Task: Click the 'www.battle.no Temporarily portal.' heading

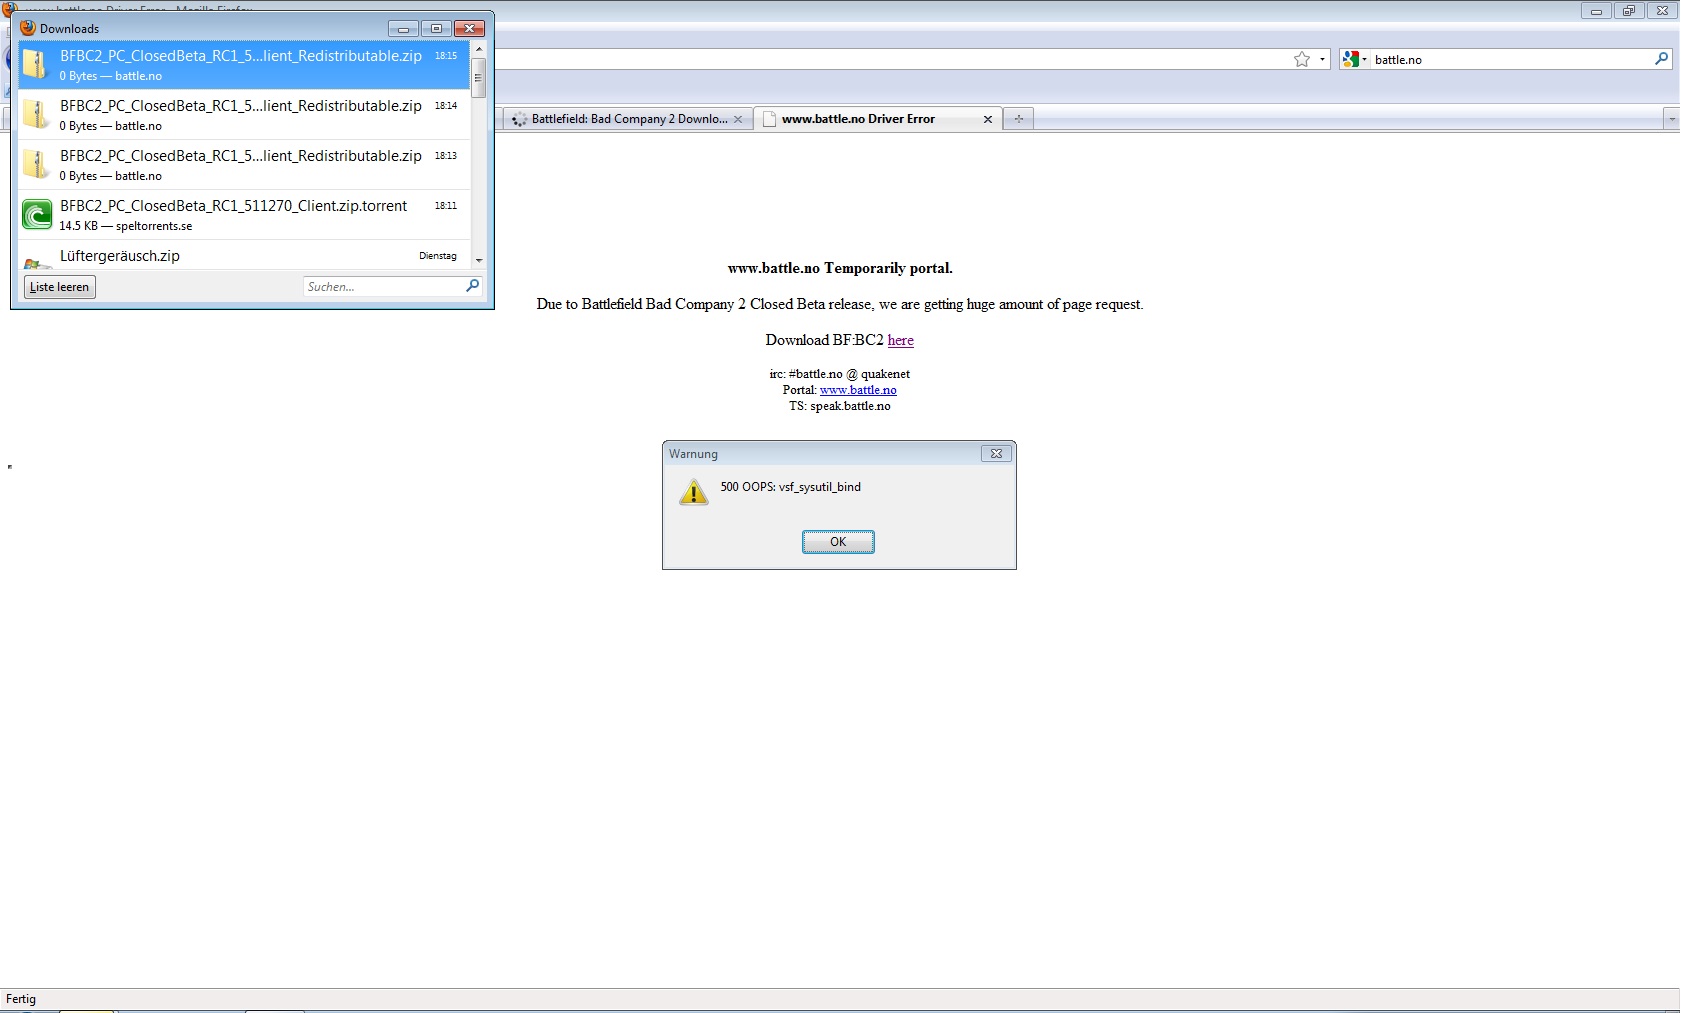Action: [840, 268]
